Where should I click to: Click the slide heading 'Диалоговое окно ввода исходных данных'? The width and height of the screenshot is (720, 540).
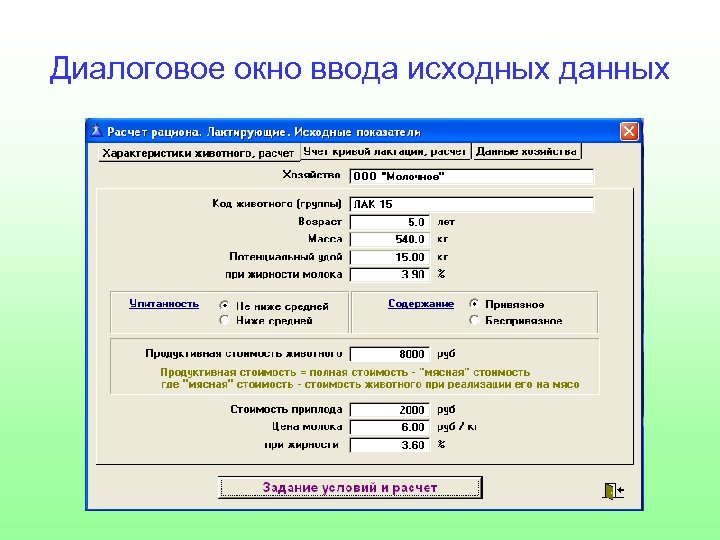(x=360, y=68)
